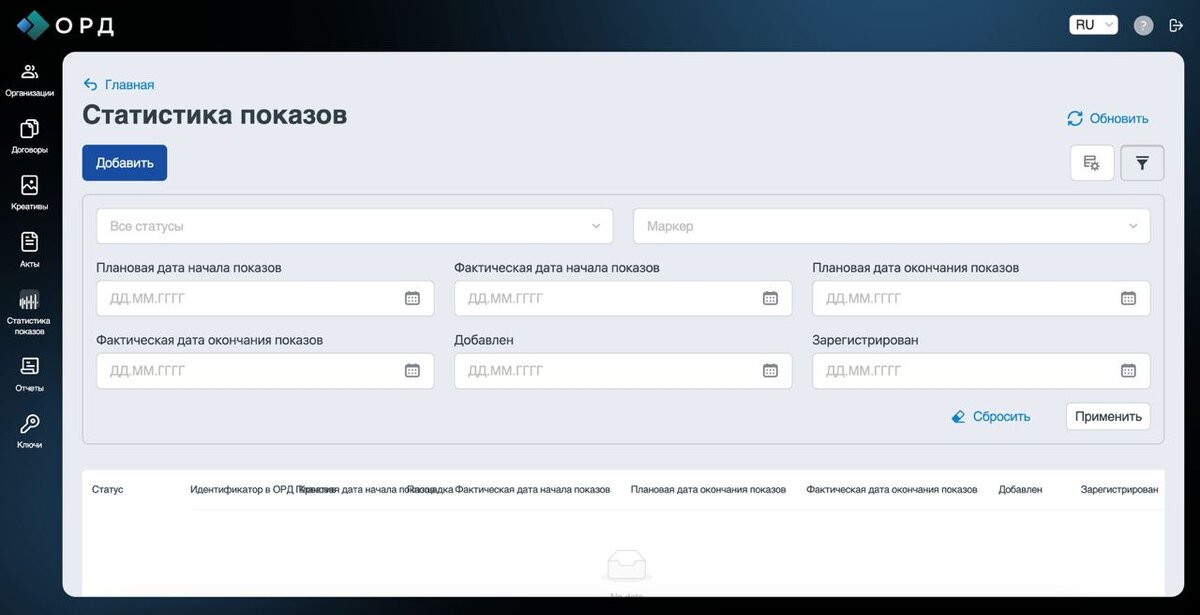Open calendar for Плановая дата начала показов
Screen dimensions: 1200x615
(412, 298)
